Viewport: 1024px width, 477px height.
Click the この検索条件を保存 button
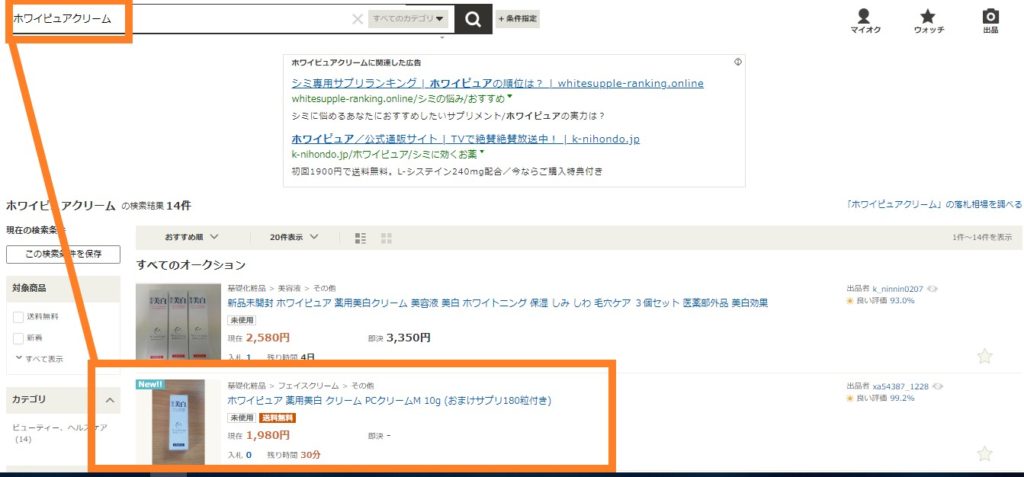coord(63,254)
